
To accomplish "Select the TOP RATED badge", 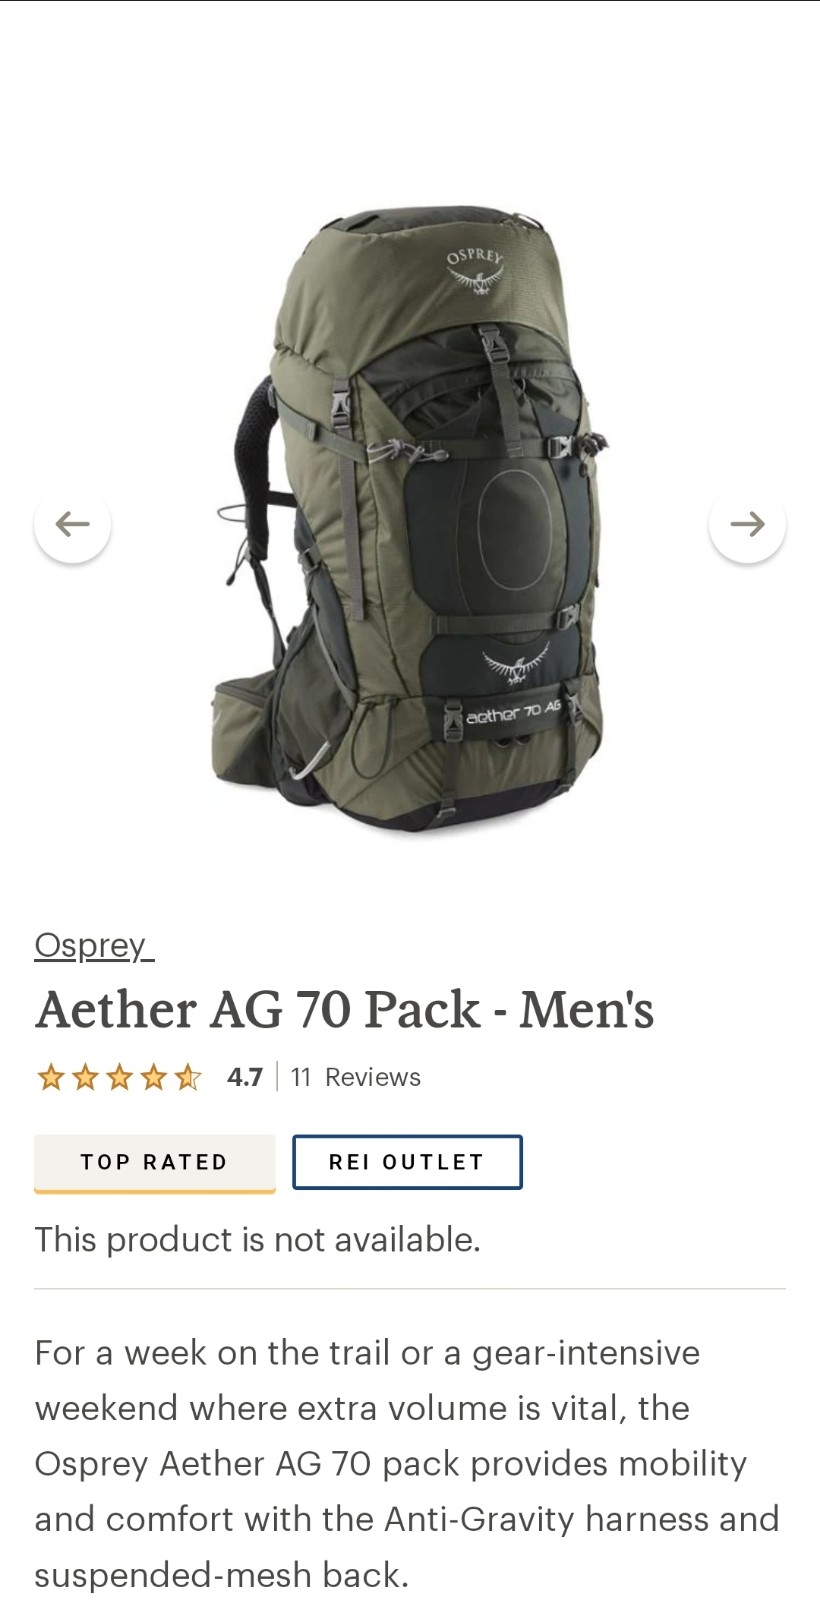I will tap(155, 1163).
